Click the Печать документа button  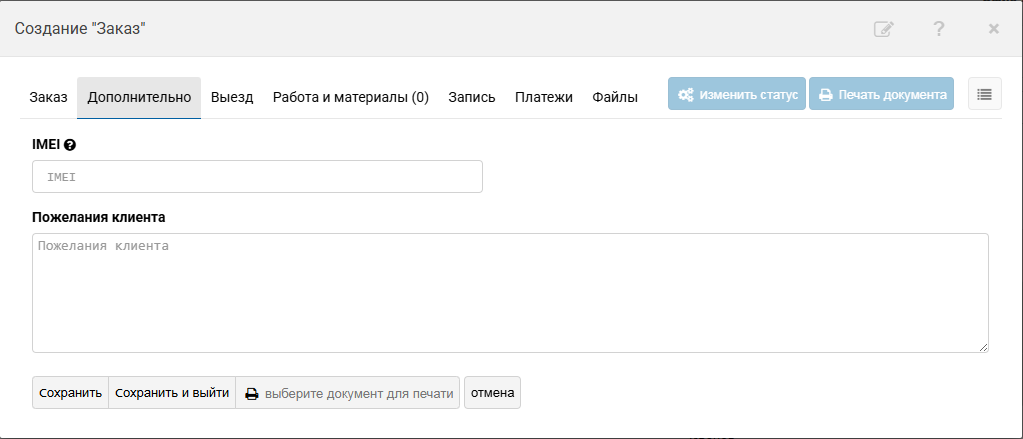pos(881,95)
